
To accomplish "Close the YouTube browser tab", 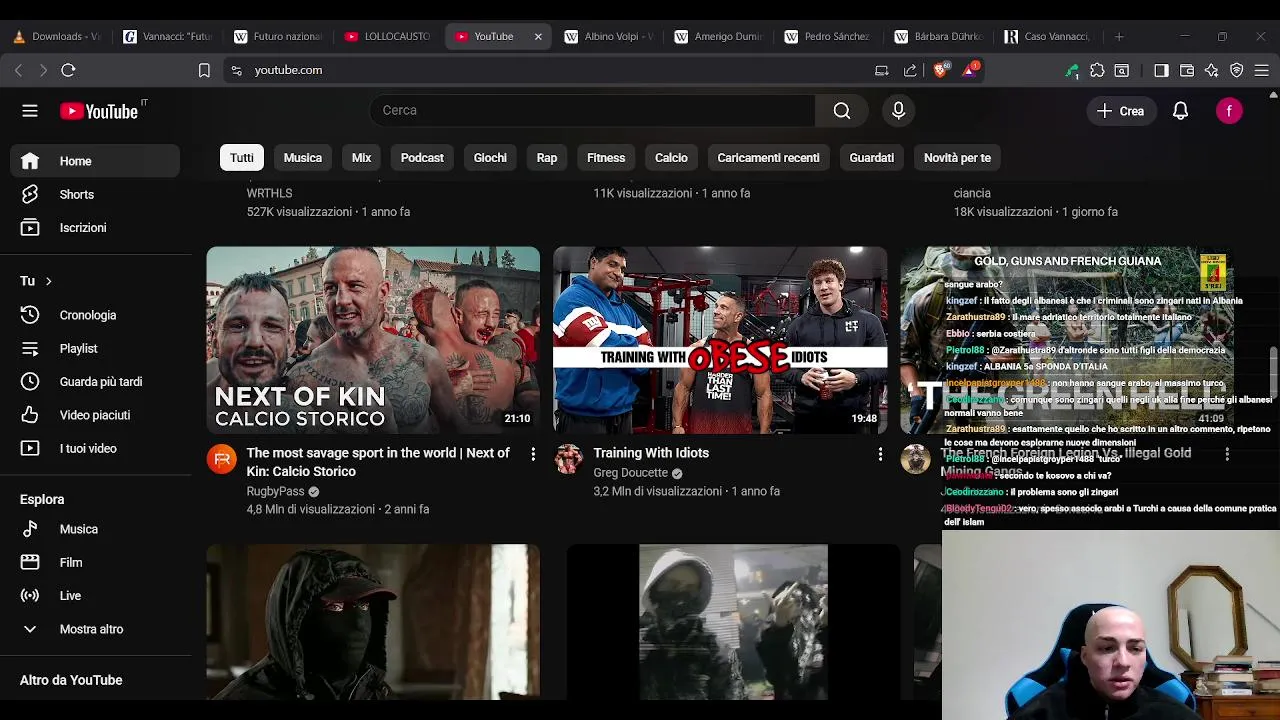I will 538,36.
